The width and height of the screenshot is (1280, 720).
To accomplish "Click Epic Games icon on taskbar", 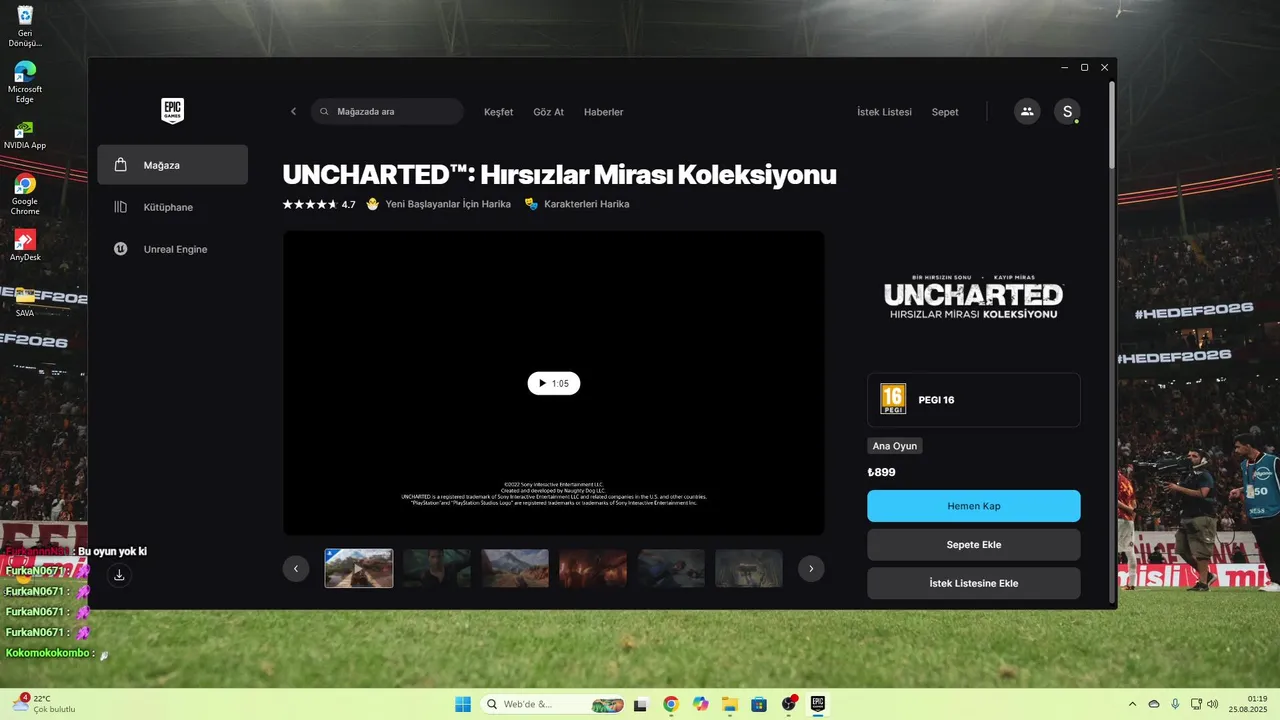I will point(818,704).
